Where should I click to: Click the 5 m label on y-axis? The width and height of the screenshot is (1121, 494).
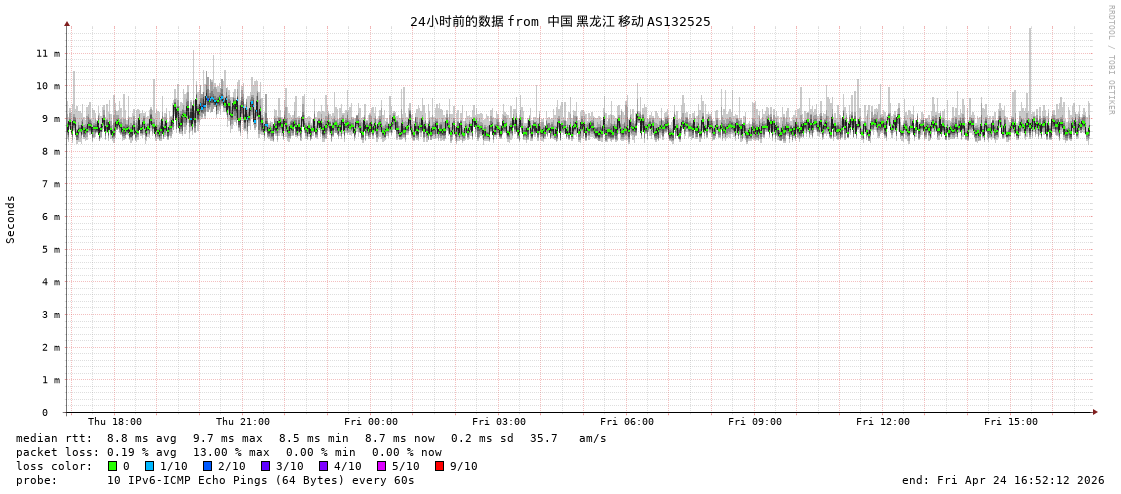tap(51, 249)
